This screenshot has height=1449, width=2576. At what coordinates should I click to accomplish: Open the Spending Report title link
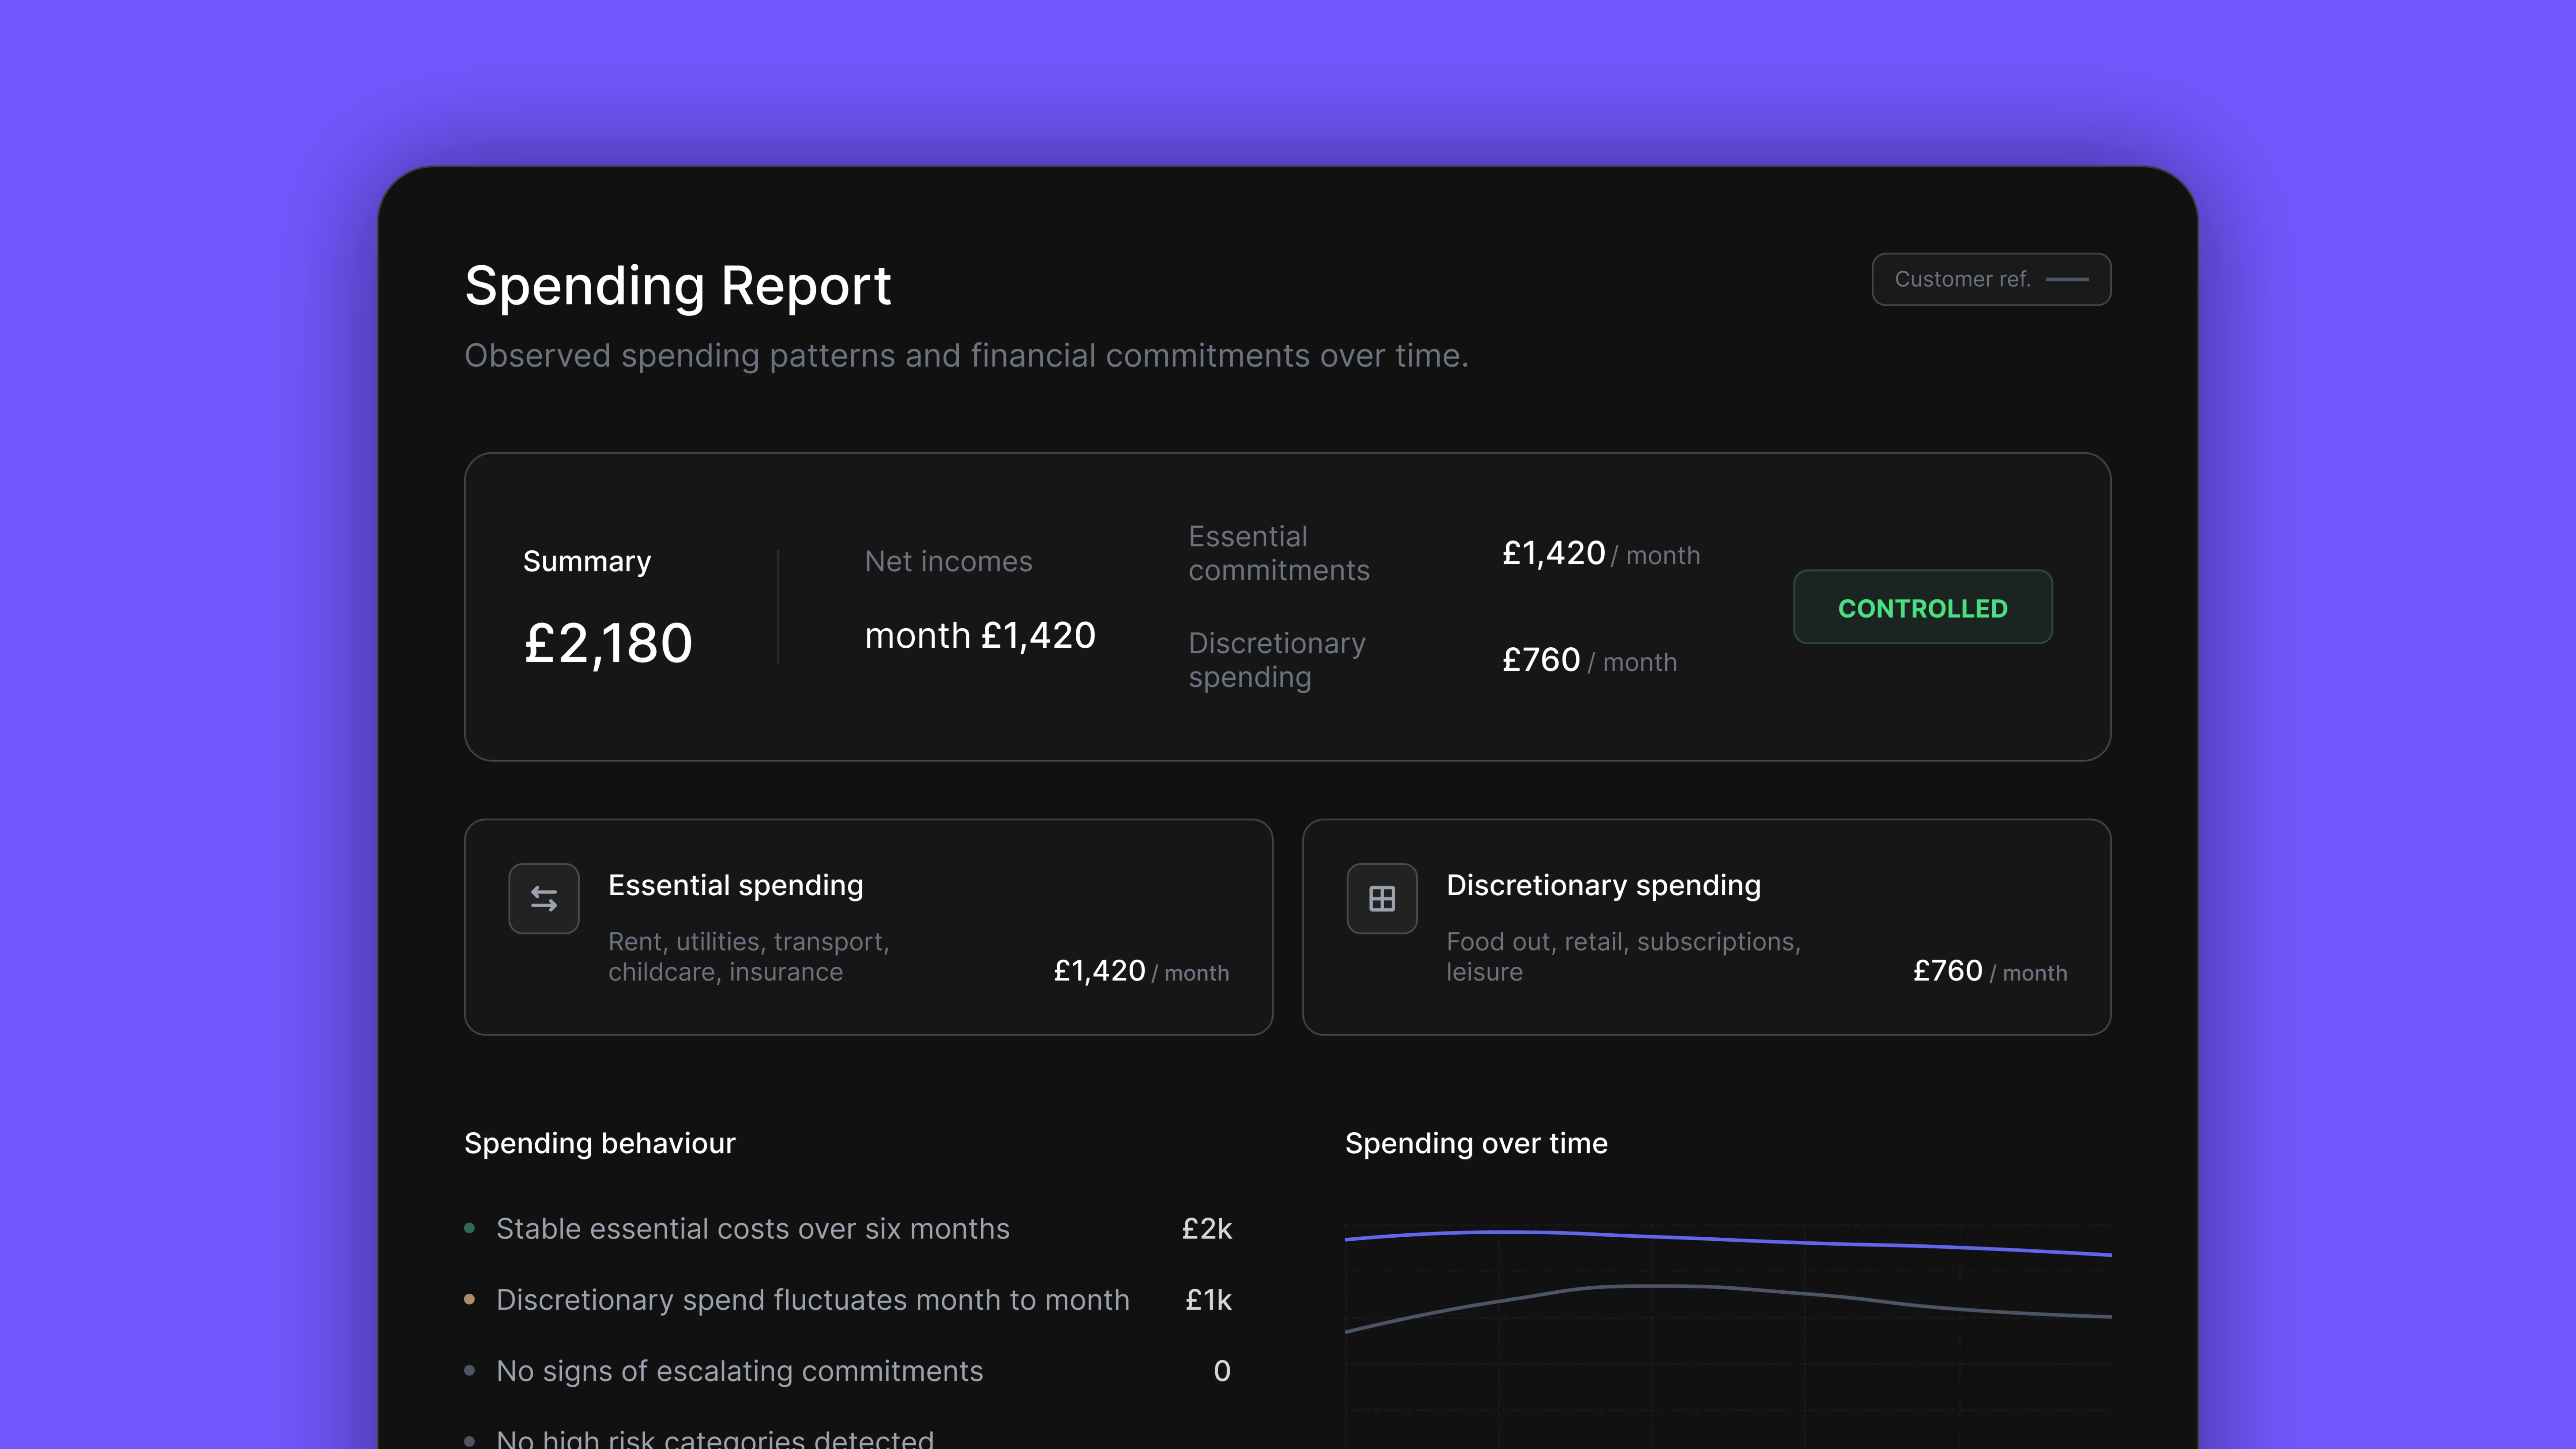click(678, 286)
